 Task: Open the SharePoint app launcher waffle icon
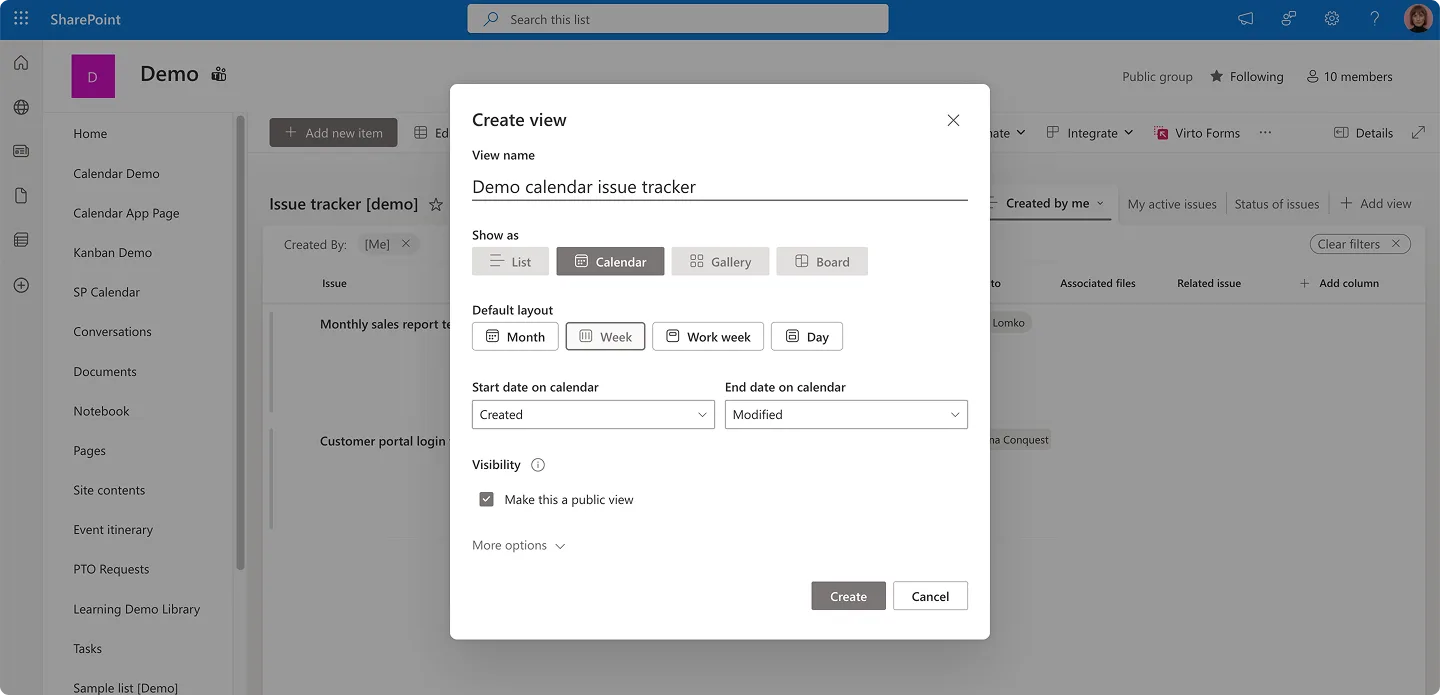pos(20,18)
